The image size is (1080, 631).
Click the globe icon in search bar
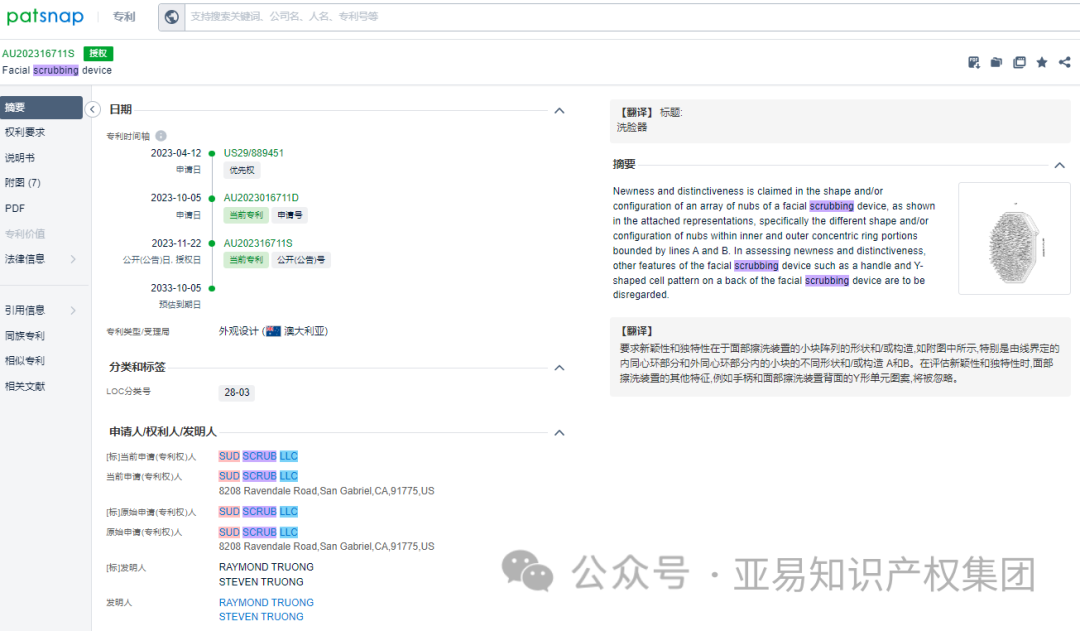coord(170,16)
